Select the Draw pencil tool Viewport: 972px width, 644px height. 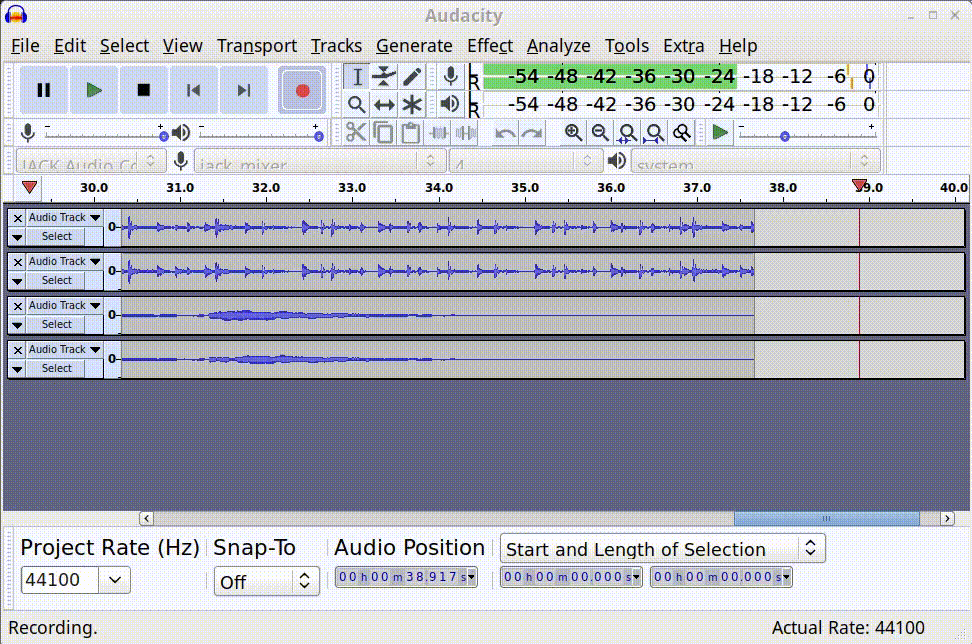click(412, 77)
